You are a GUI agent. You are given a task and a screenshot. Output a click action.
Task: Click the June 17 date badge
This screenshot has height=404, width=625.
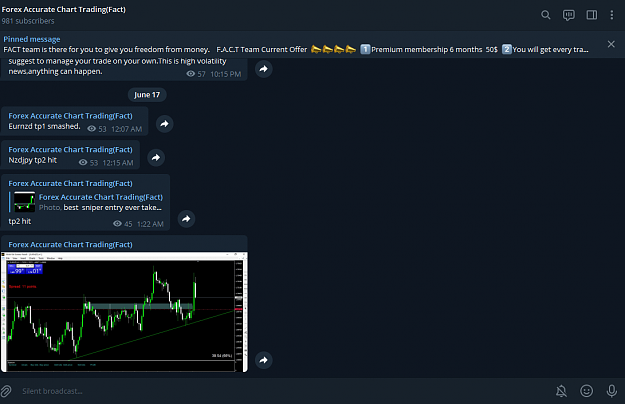click(x=147, y=95)
